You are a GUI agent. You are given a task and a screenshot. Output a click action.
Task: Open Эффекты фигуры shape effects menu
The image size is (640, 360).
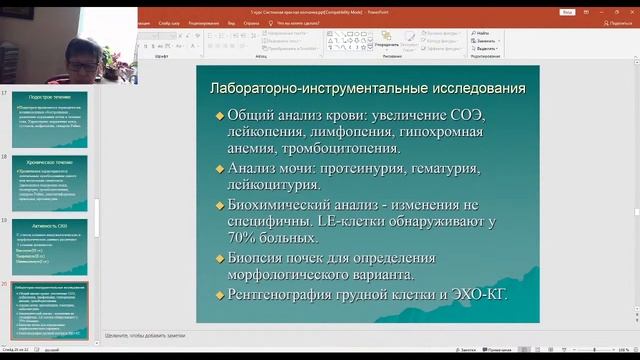(441, 49)
